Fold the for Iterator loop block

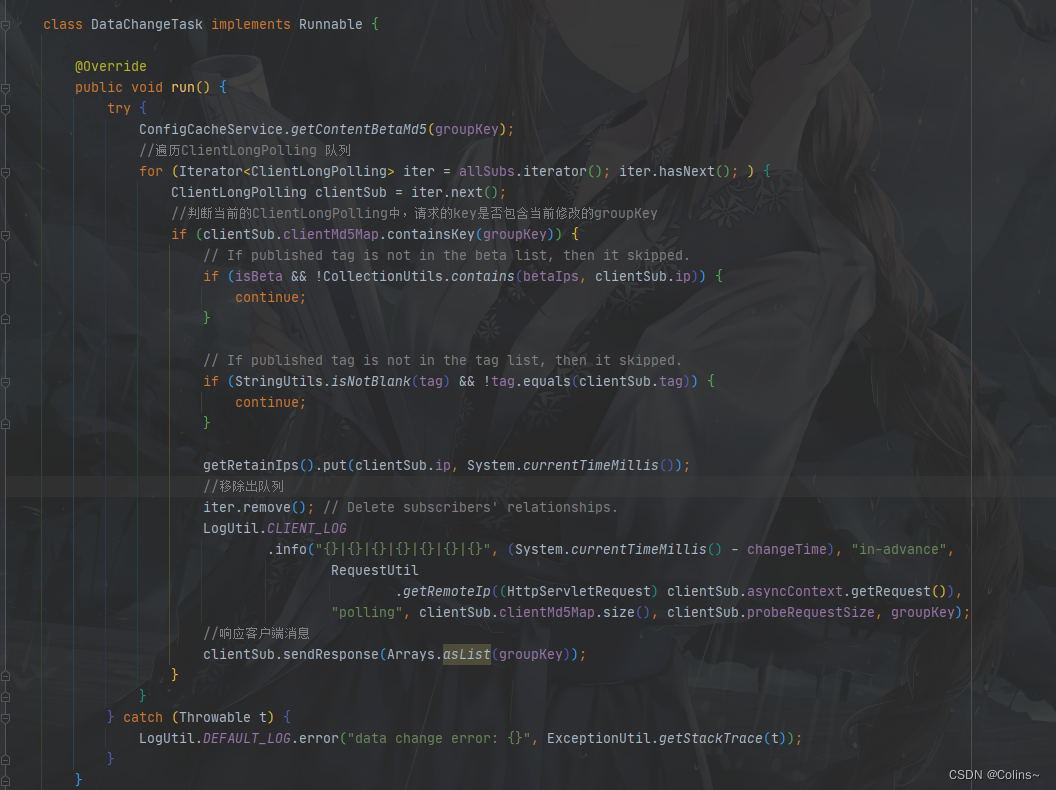[x=5, y=172]
